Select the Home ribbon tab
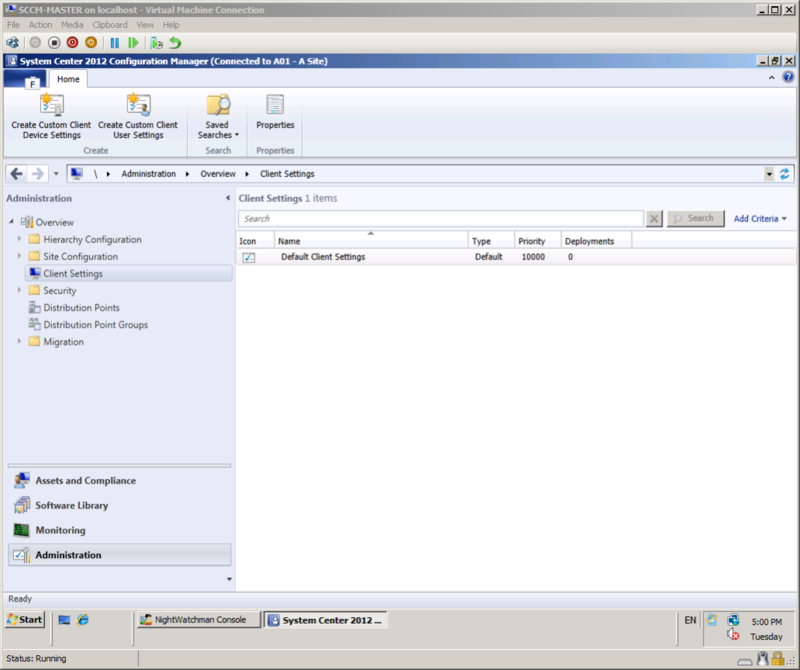The image size is (800, 670). click(x=68, y=79)
